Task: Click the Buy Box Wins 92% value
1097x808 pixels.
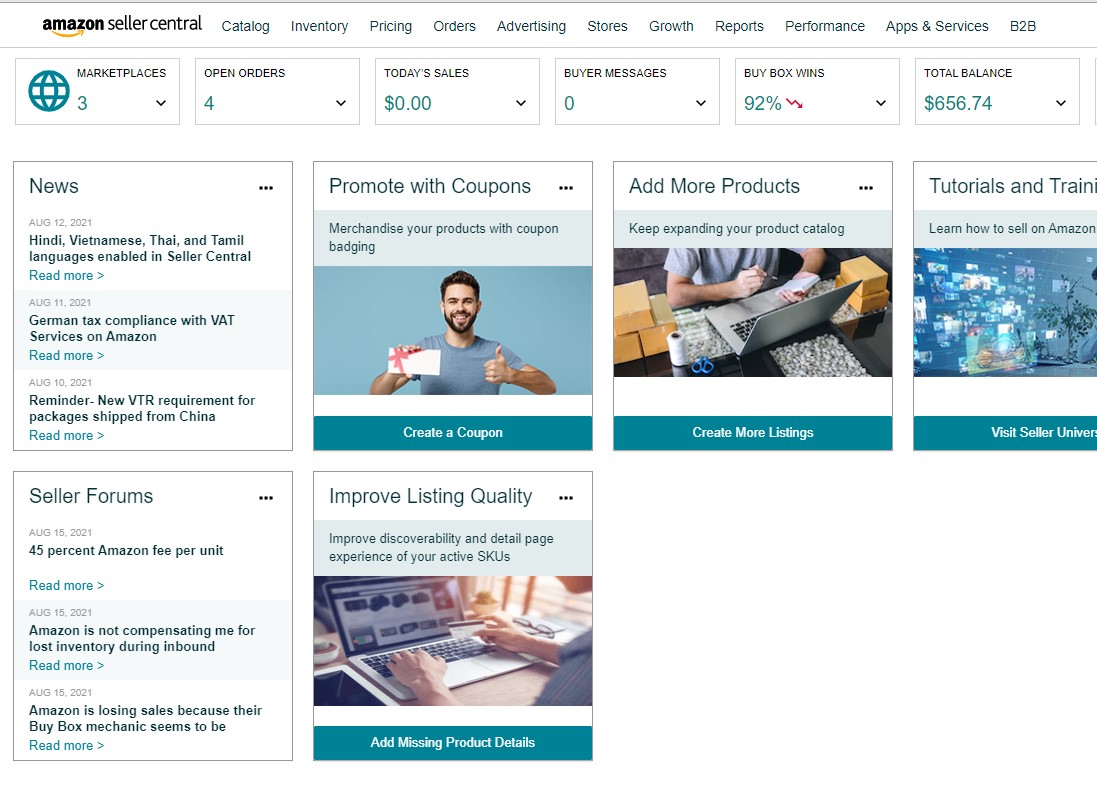Action: [763, 104]
